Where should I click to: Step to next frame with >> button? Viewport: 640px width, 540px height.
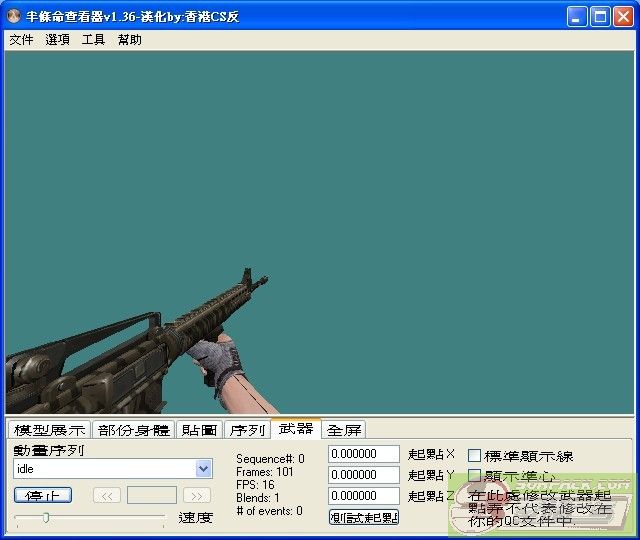tap(197, 496)
